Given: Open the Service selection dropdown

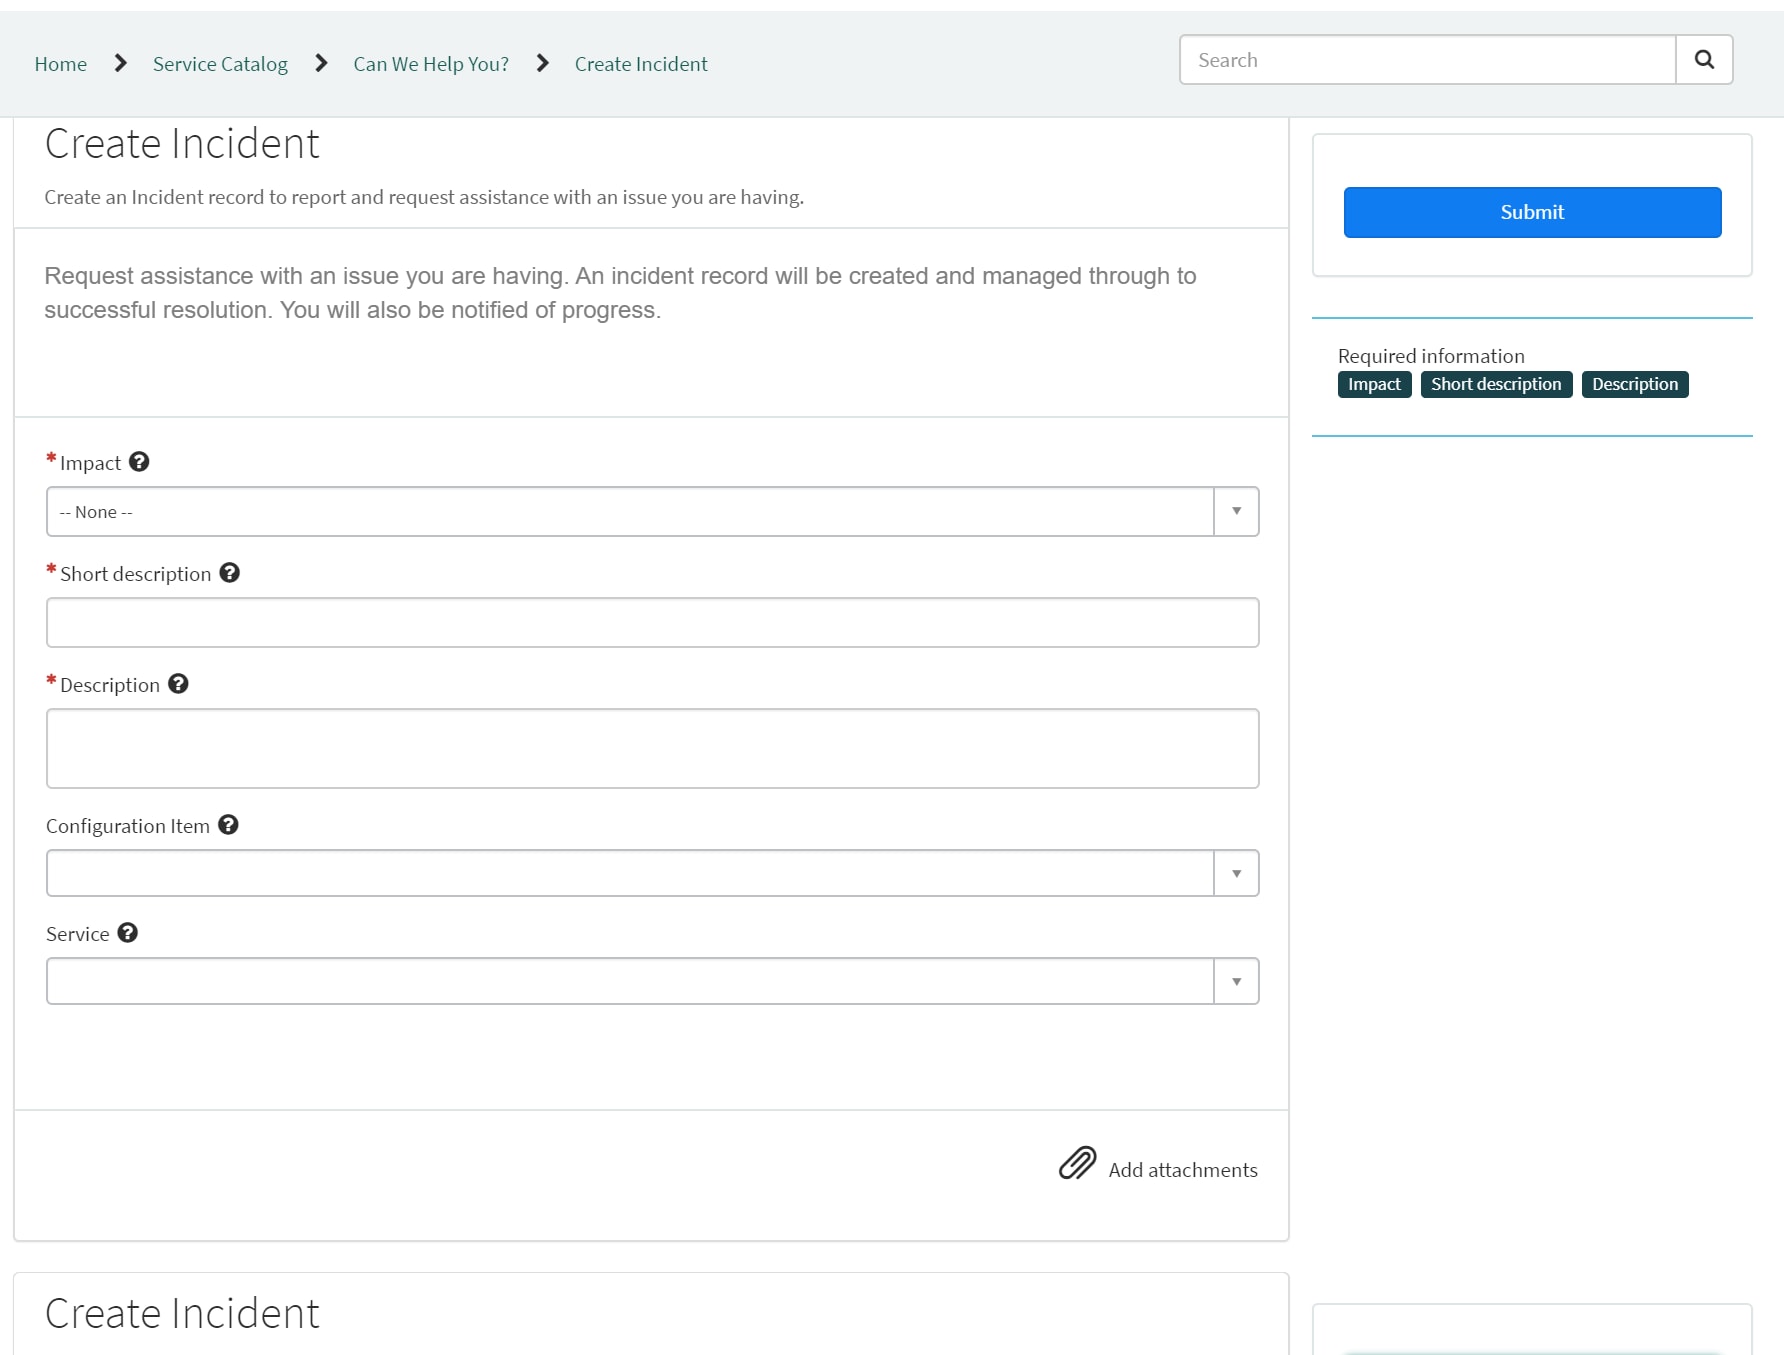Looking at the screenshot, I should (x=1235, y=980).
